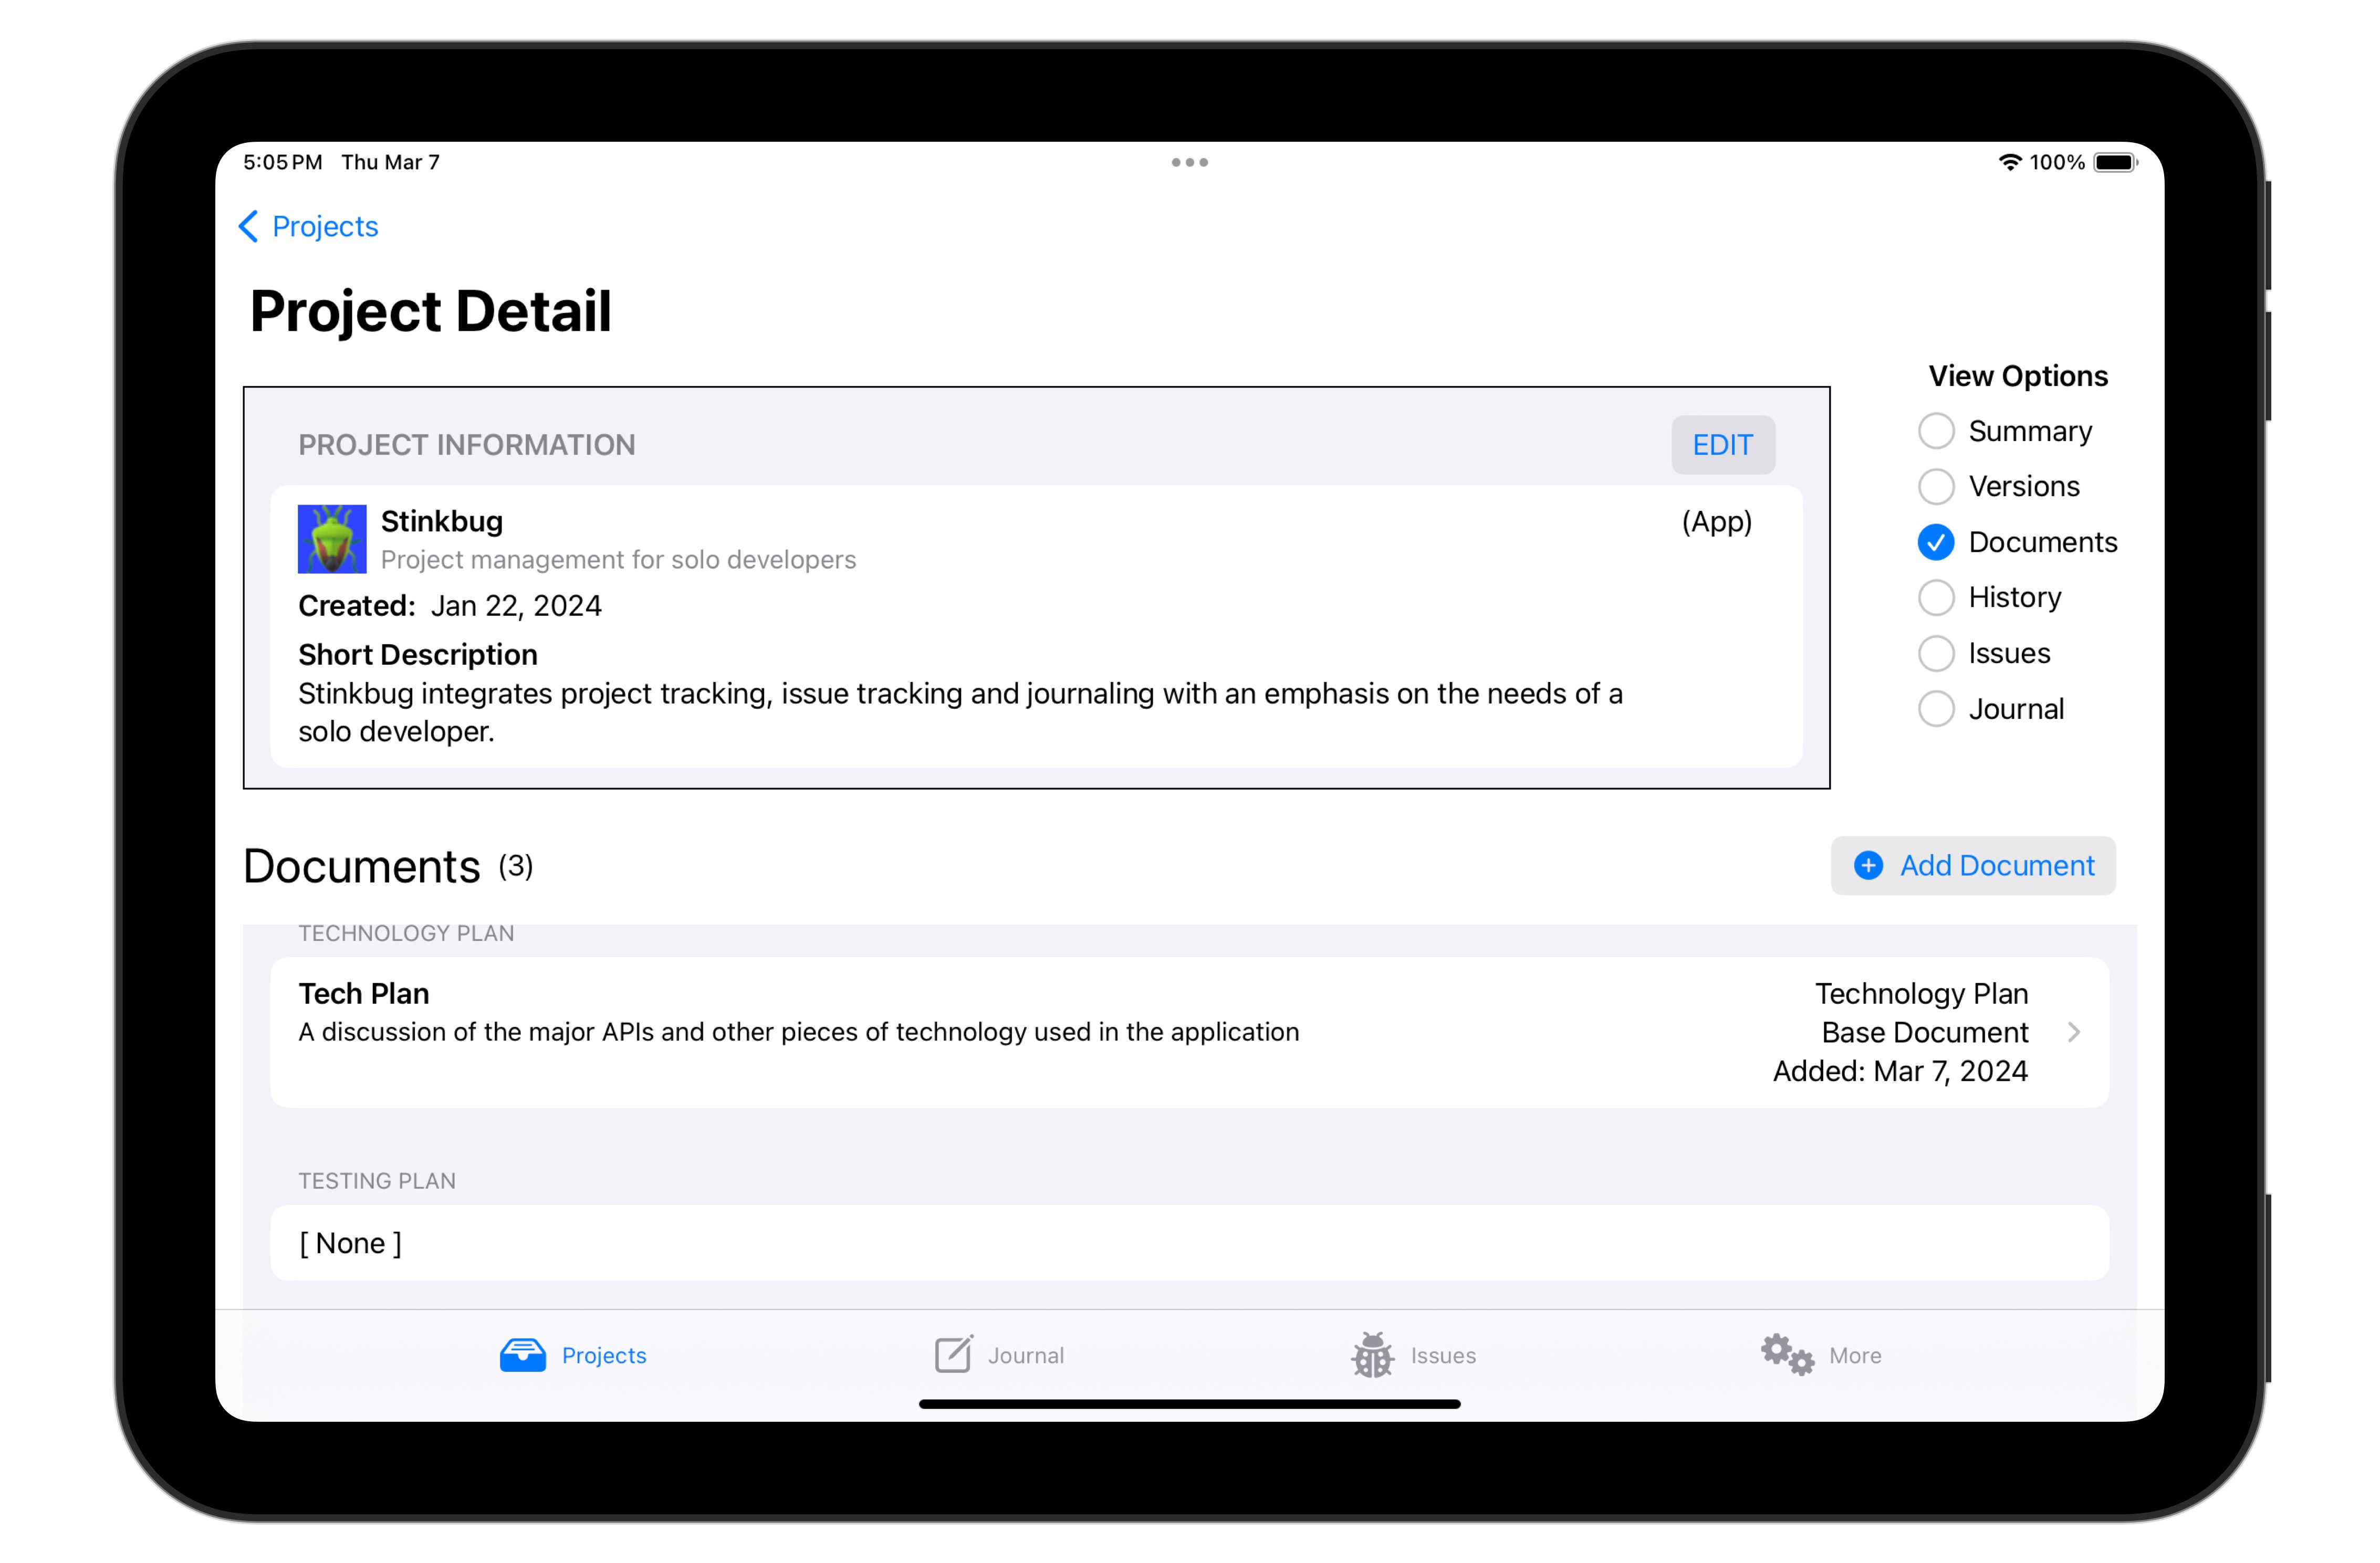Tap the EDIT button in Project Information
The image size is (2380, 1563).
pos(1723,445)
